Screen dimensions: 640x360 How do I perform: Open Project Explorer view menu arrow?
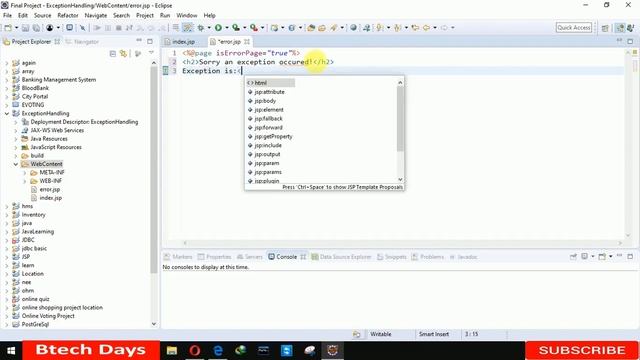(151, 53)
